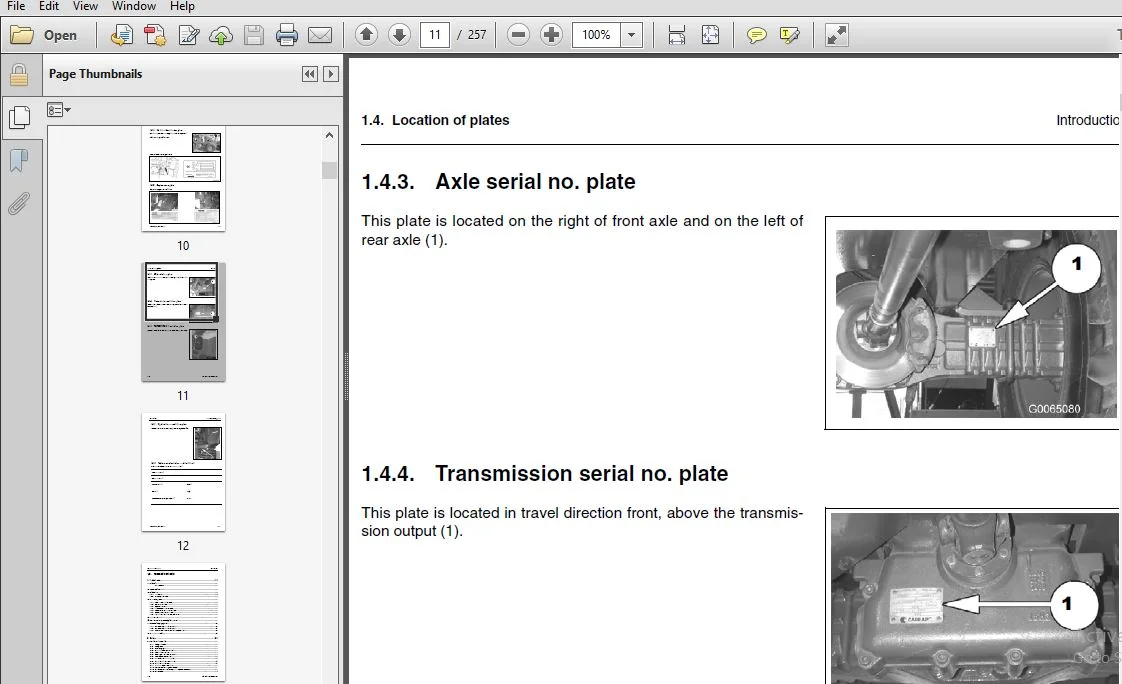Open the File menu

[16, 6]
